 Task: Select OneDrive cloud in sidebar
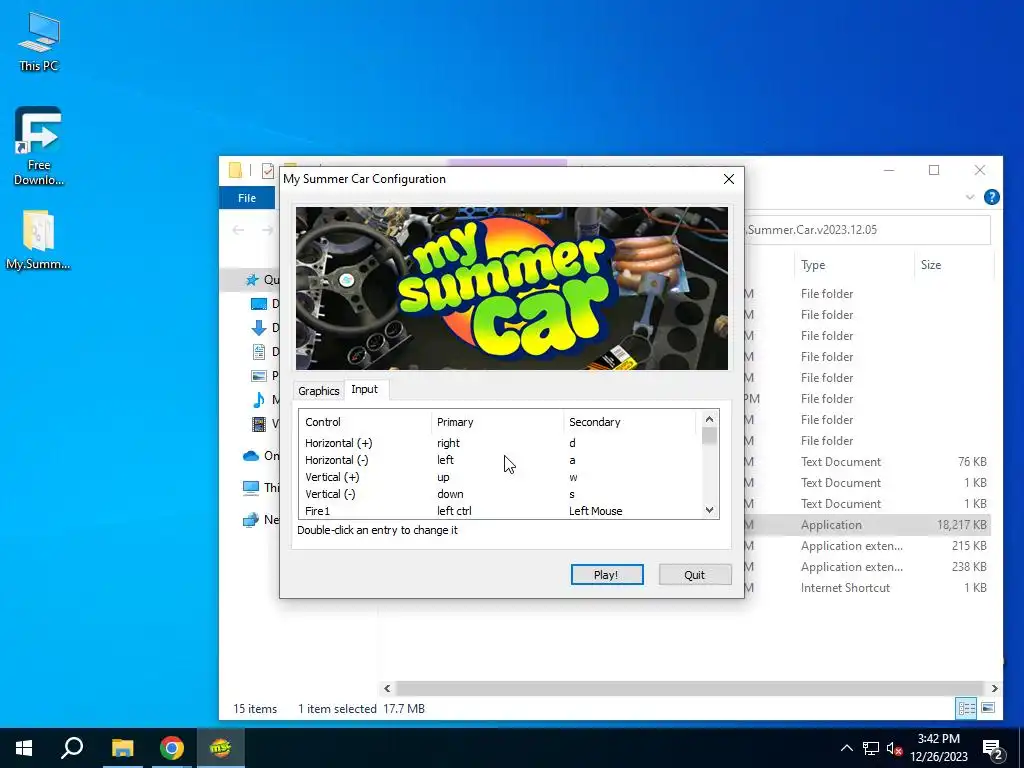coord(251,456)
